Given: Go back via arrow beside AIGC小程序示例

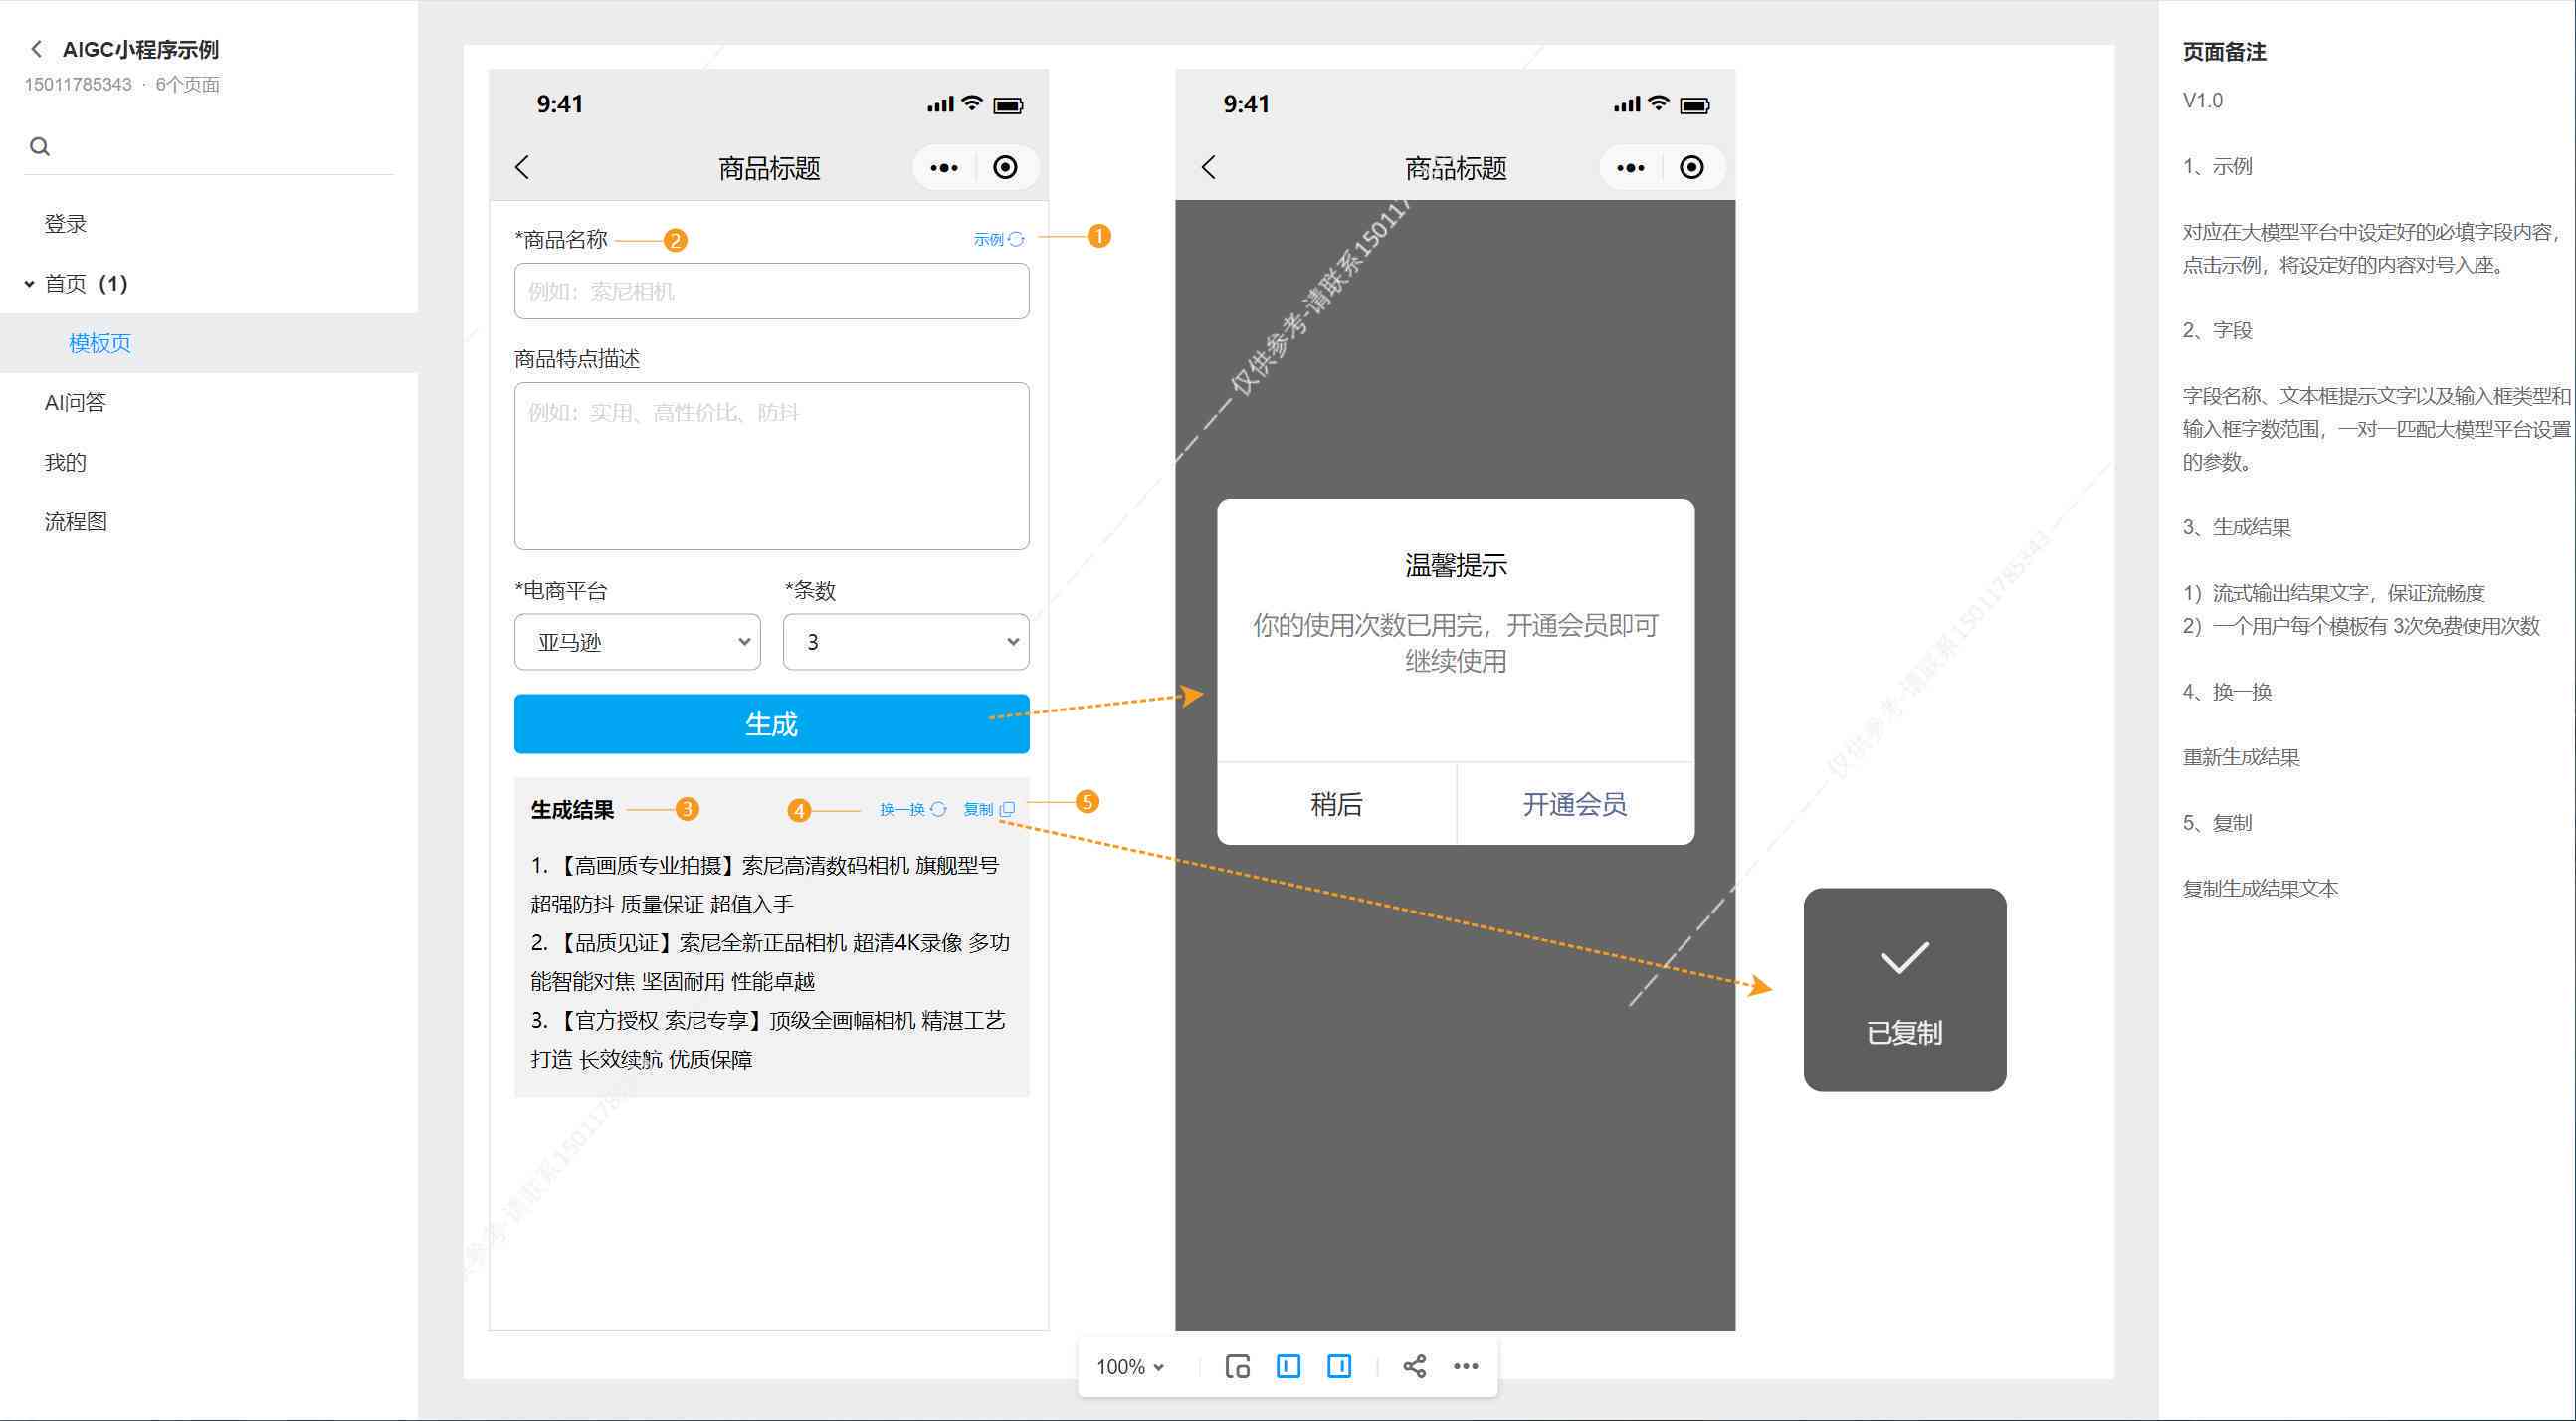Looking at the screenshot, I should pos(37,49).
